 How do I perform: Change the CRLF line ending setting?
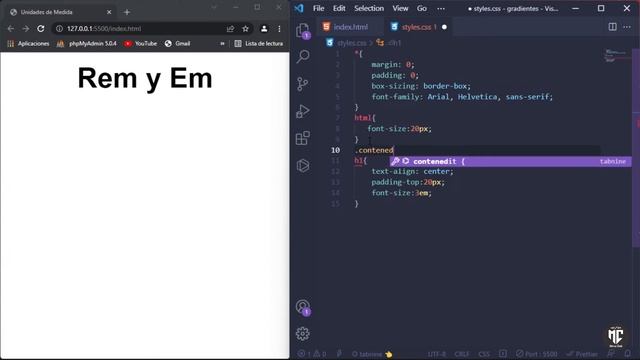[x=462, y=354]
